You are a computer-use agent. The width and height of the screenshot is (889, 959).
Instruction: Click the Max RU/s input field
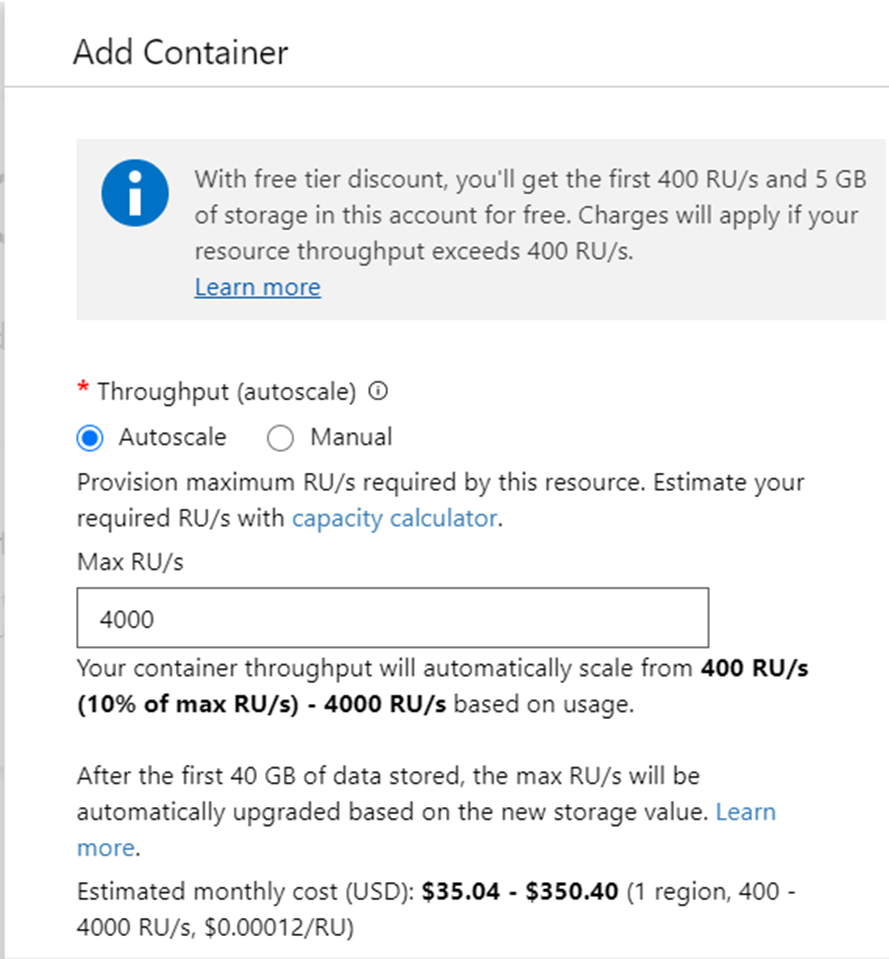point(393,618)
